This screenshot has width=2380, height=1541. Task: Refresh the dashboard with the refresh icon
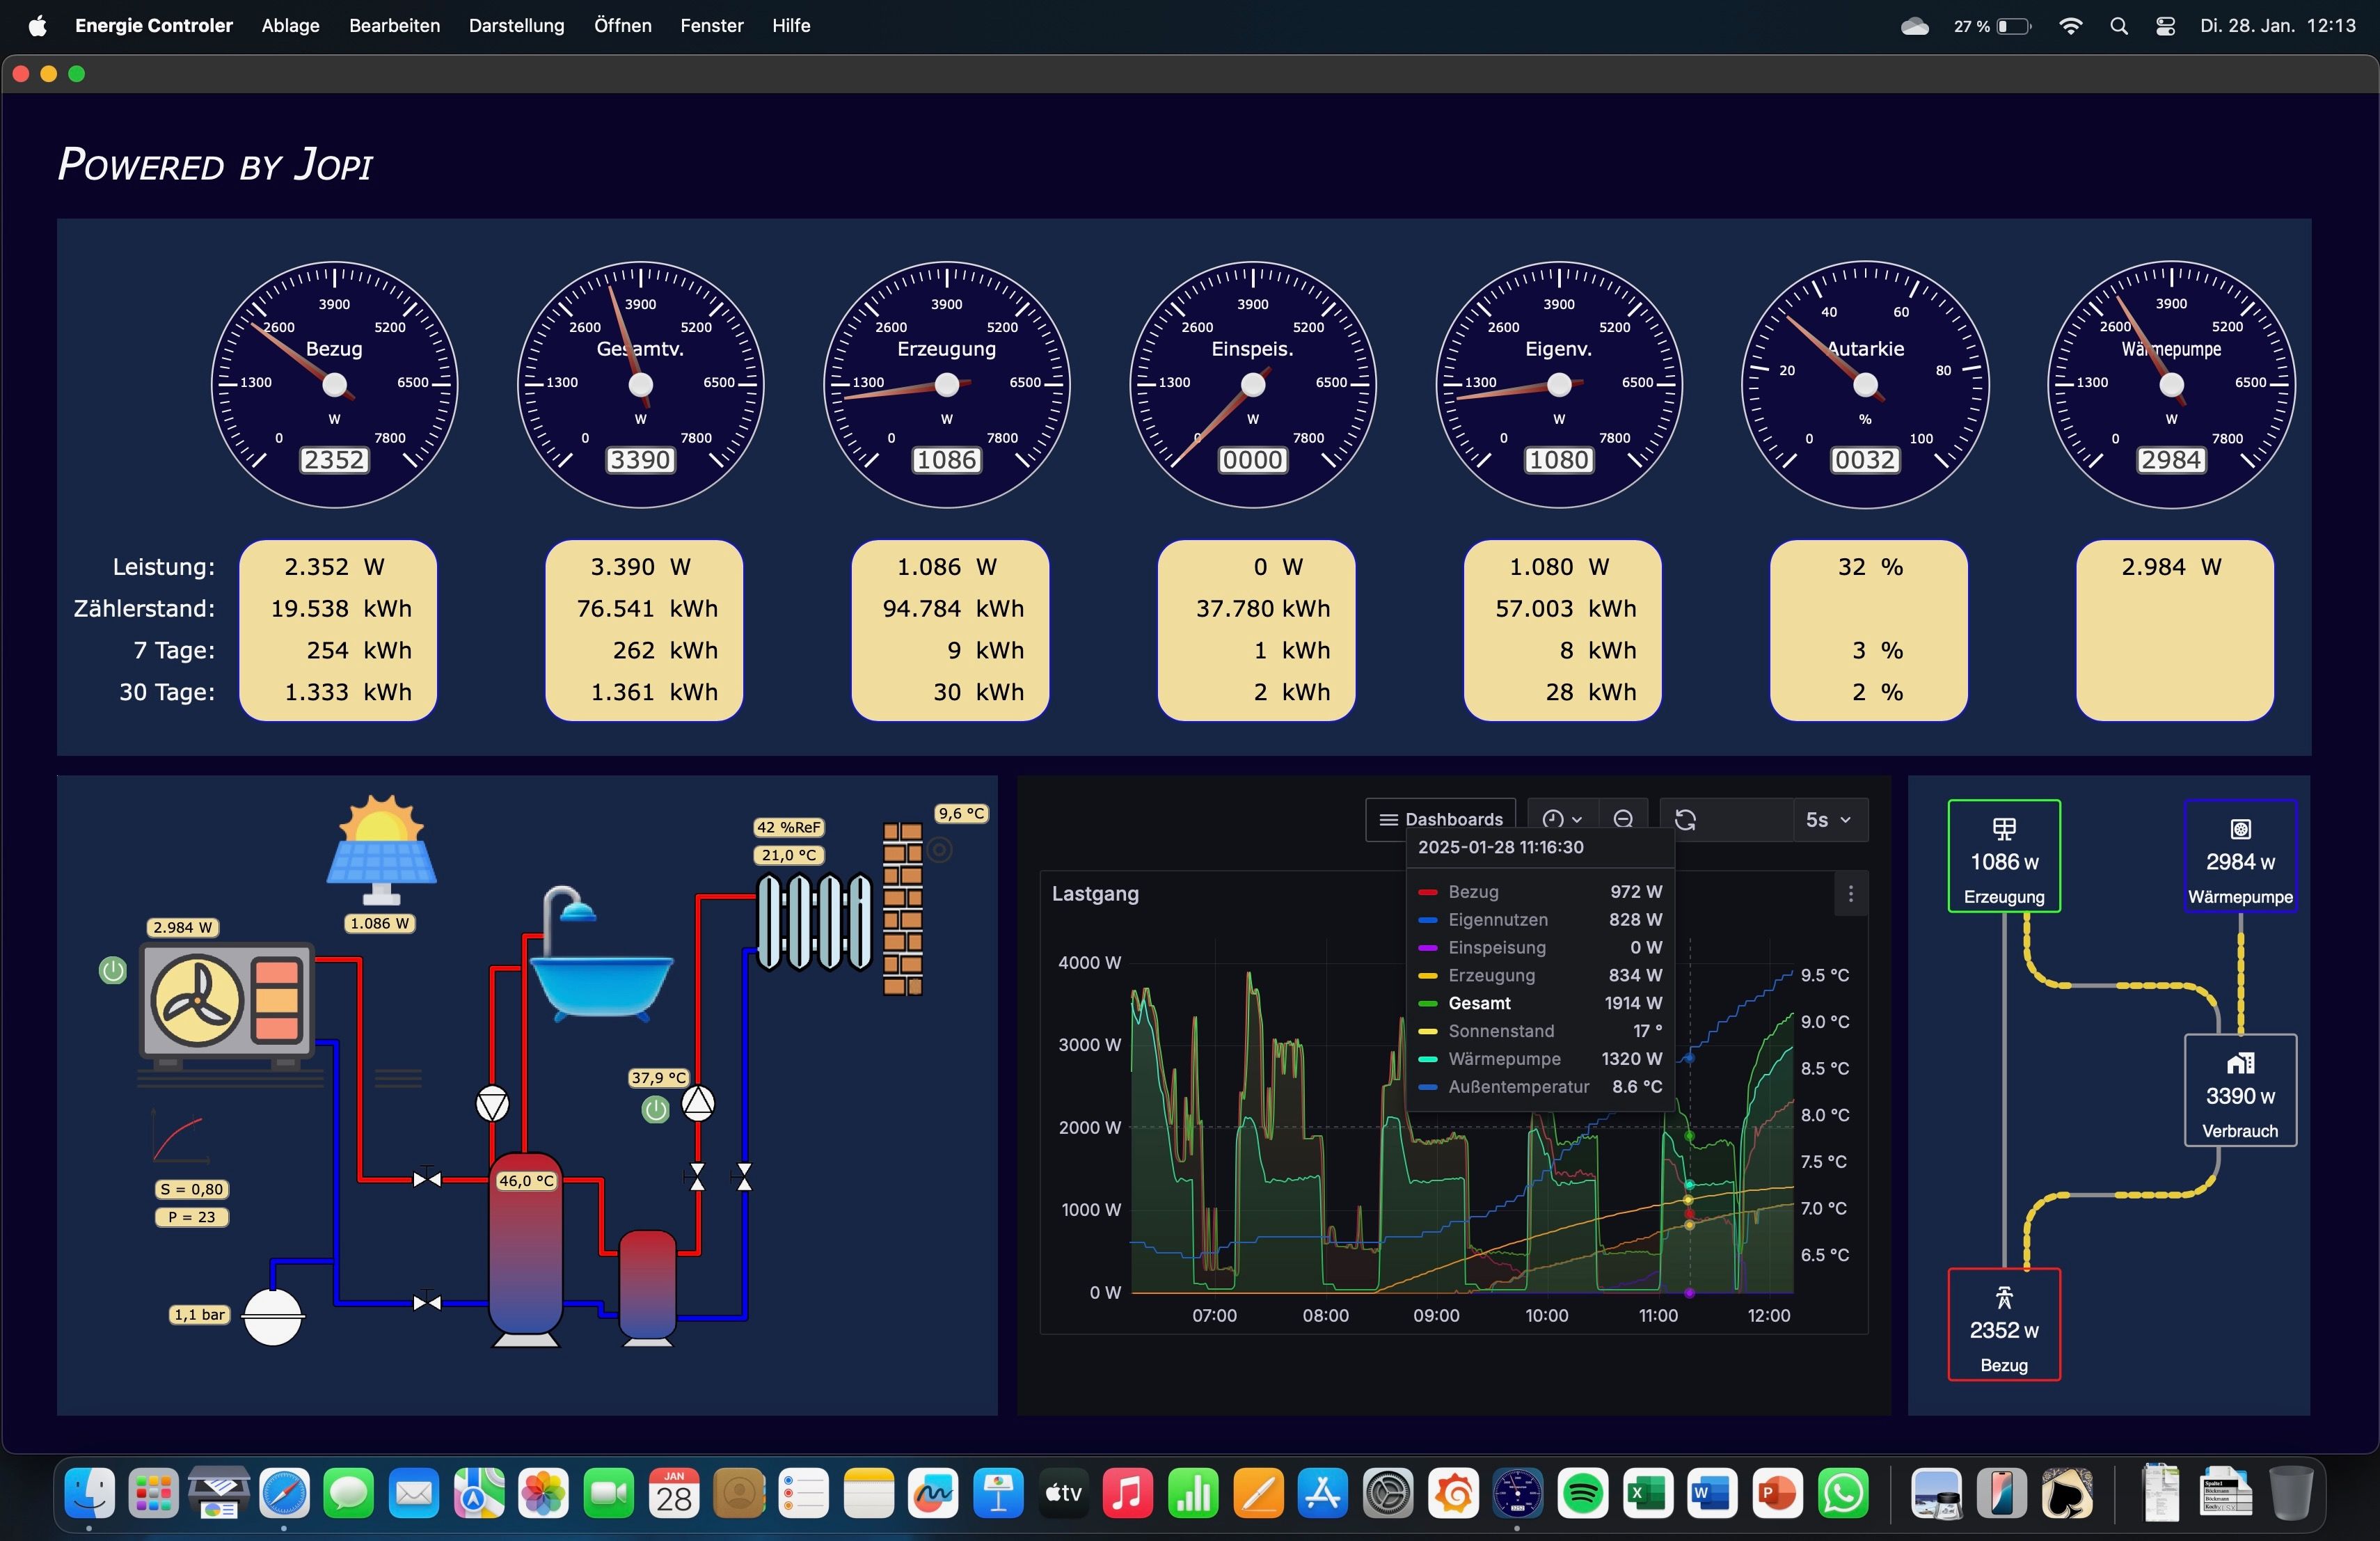[x=1688, y=818]
